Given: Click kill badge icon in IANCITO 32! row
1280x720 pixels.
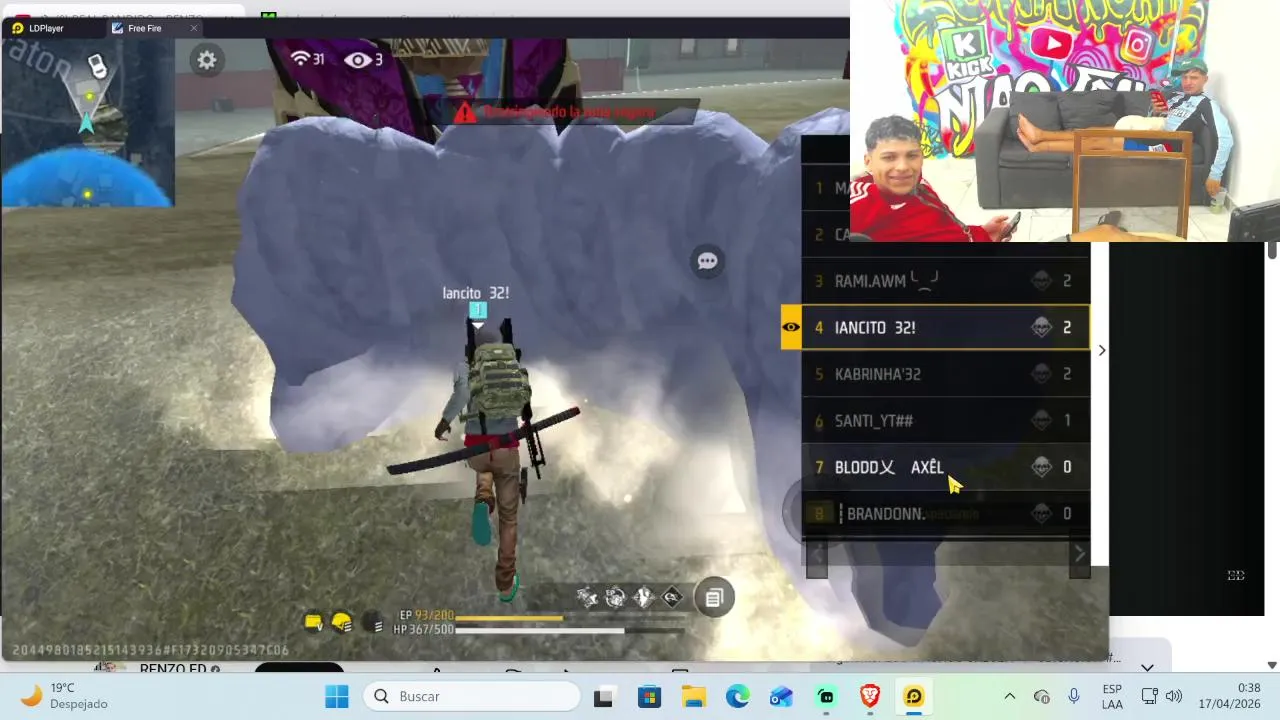Looking at the screenshot, I should tap(1041, 327).
